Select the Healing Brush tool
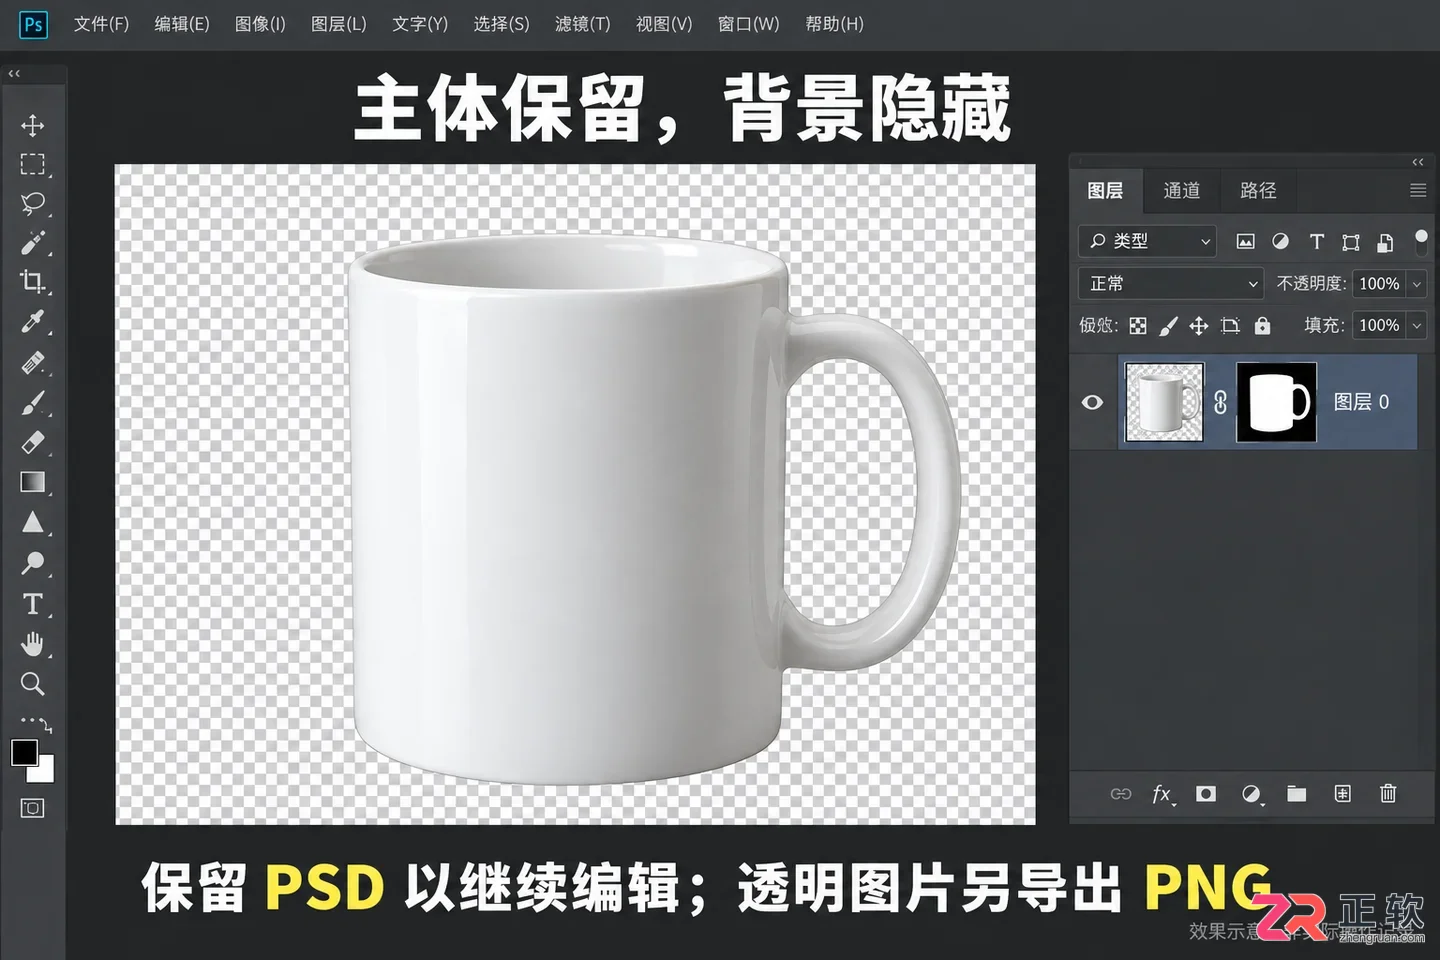 pyautogui.click(x=32, y=362)
